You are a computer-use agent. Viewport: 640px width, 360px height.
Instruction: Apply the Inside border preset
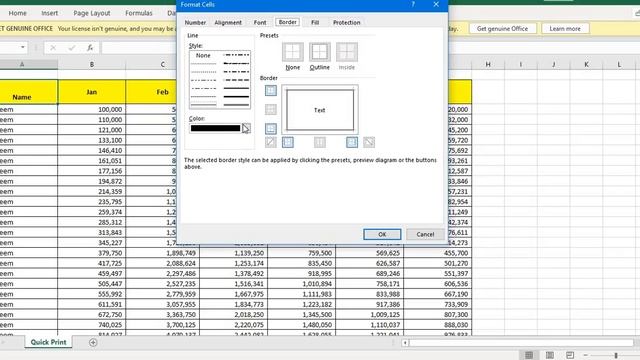tap(347, 52)
